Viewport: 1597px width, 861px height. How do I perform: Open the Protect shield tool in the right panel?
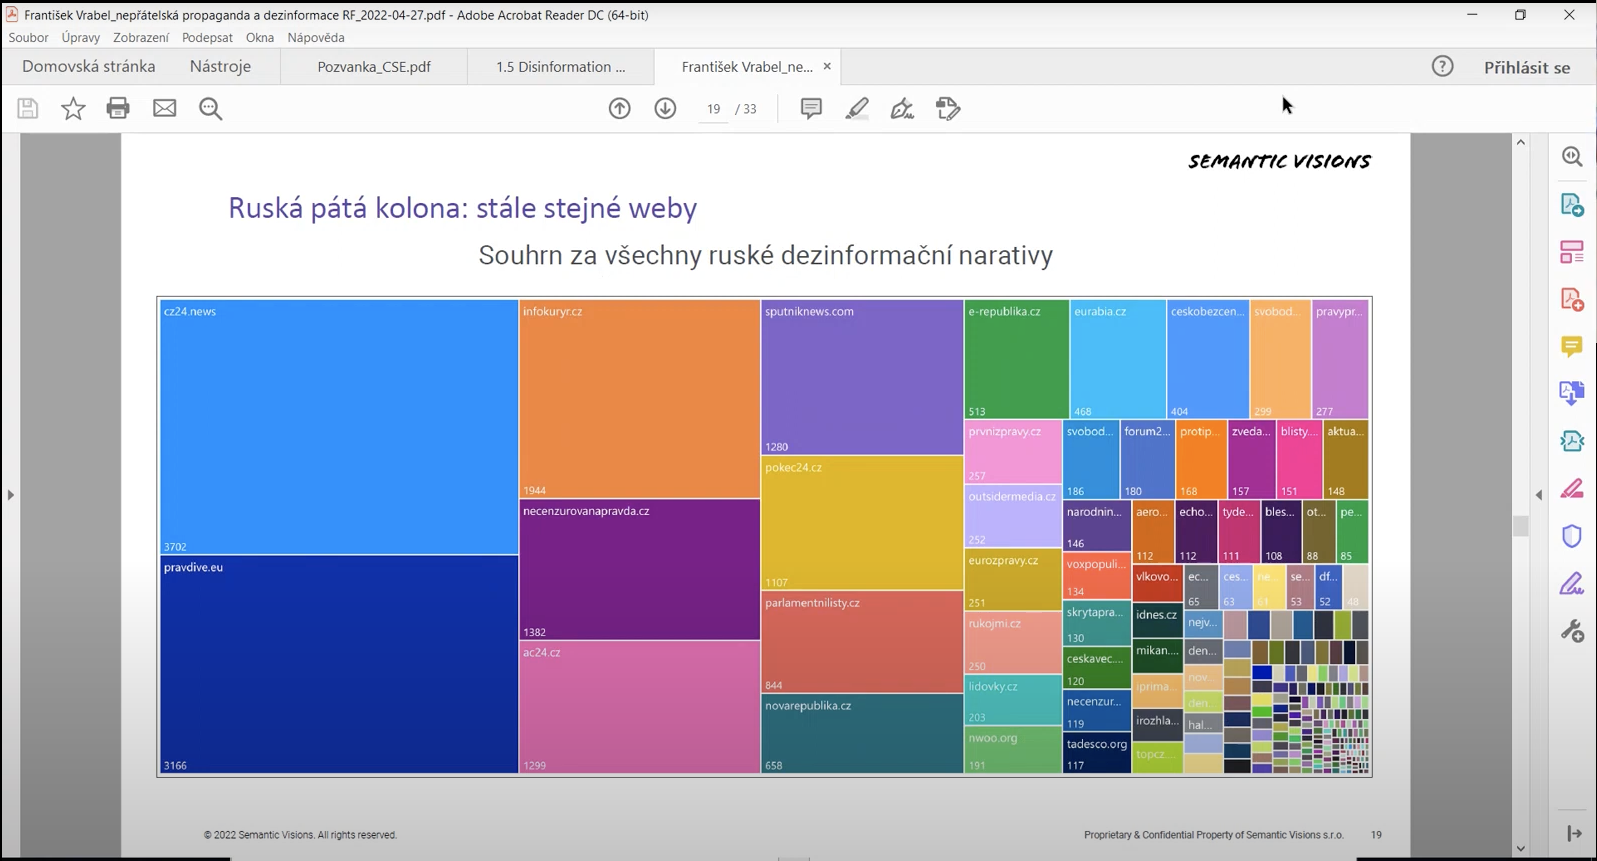[x=1572, y=536]
